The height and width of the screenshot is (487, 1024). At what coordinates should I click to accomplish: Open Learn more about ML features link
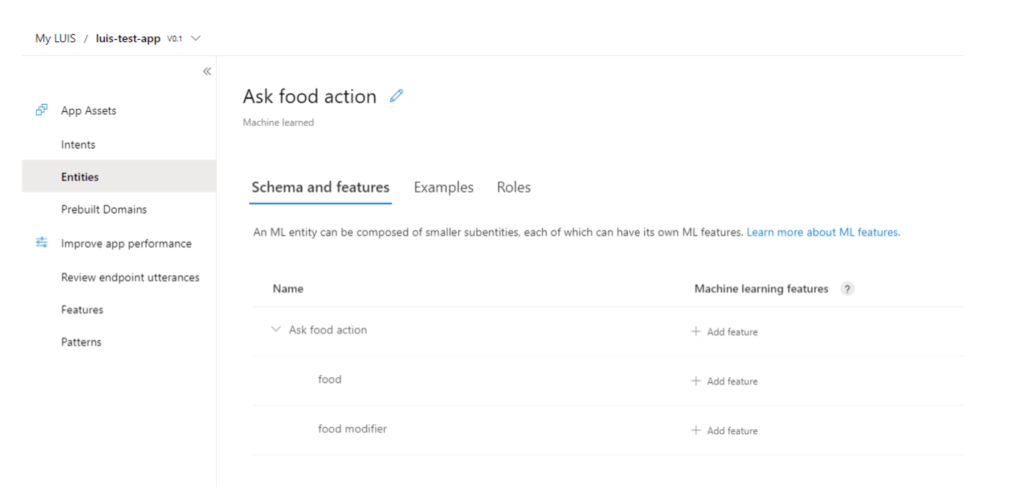pos(823,232)
